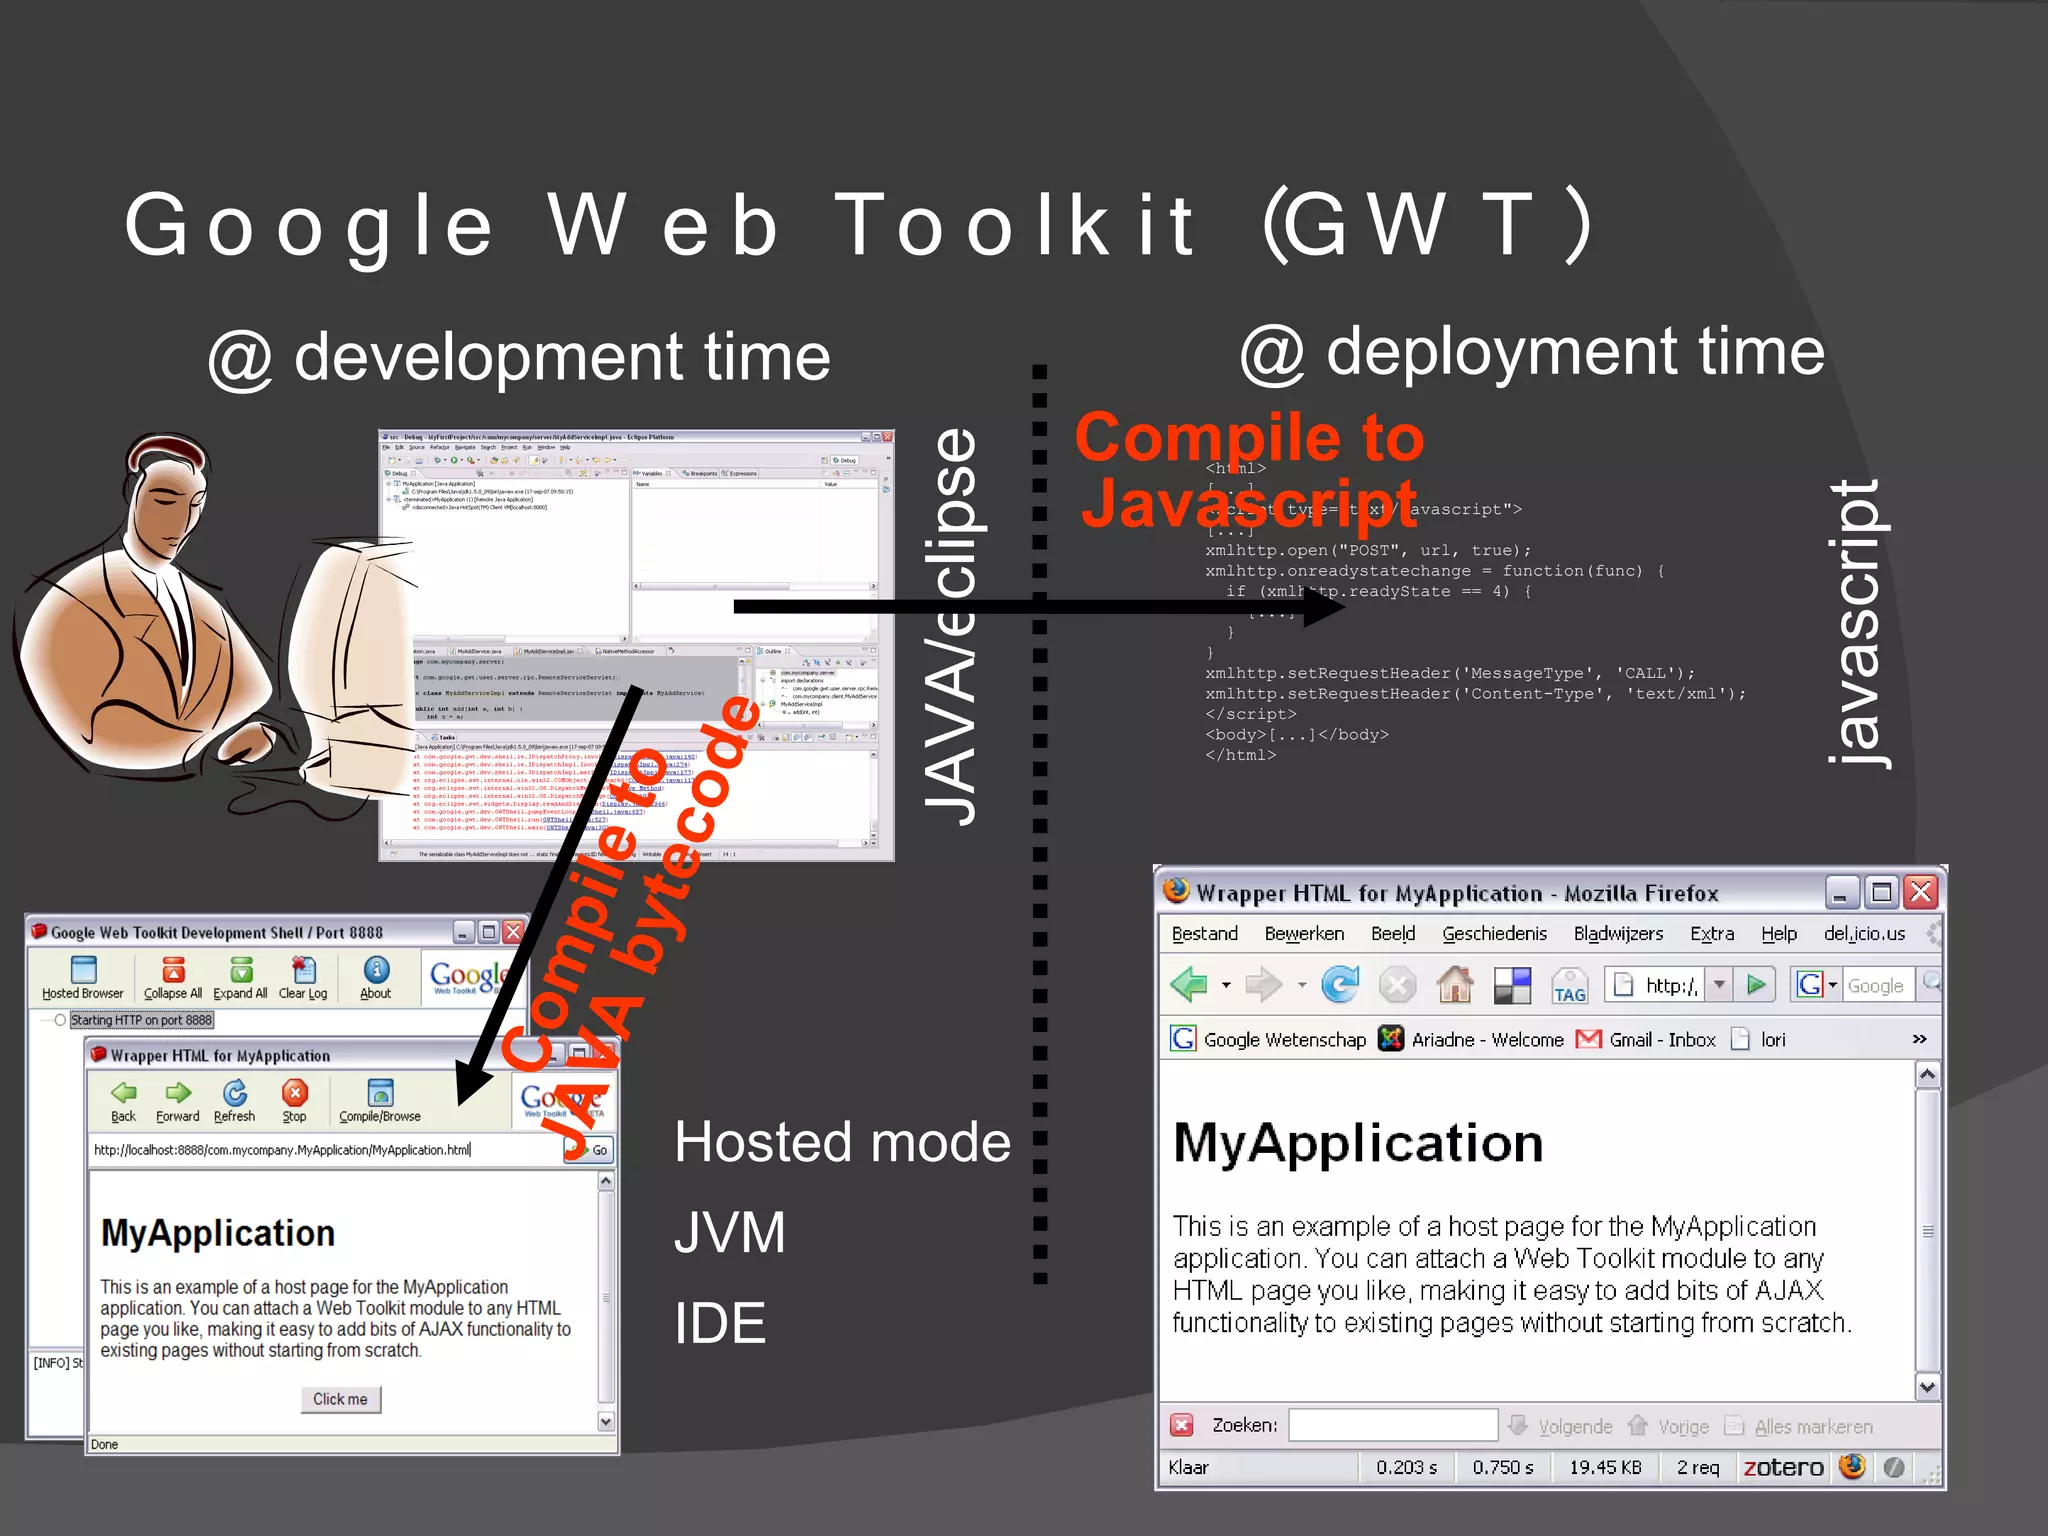The height and width of the screenshot is (1536, 2048).
Task: Open Google Wetenschap bookmark
Action: point(1268,1039)
